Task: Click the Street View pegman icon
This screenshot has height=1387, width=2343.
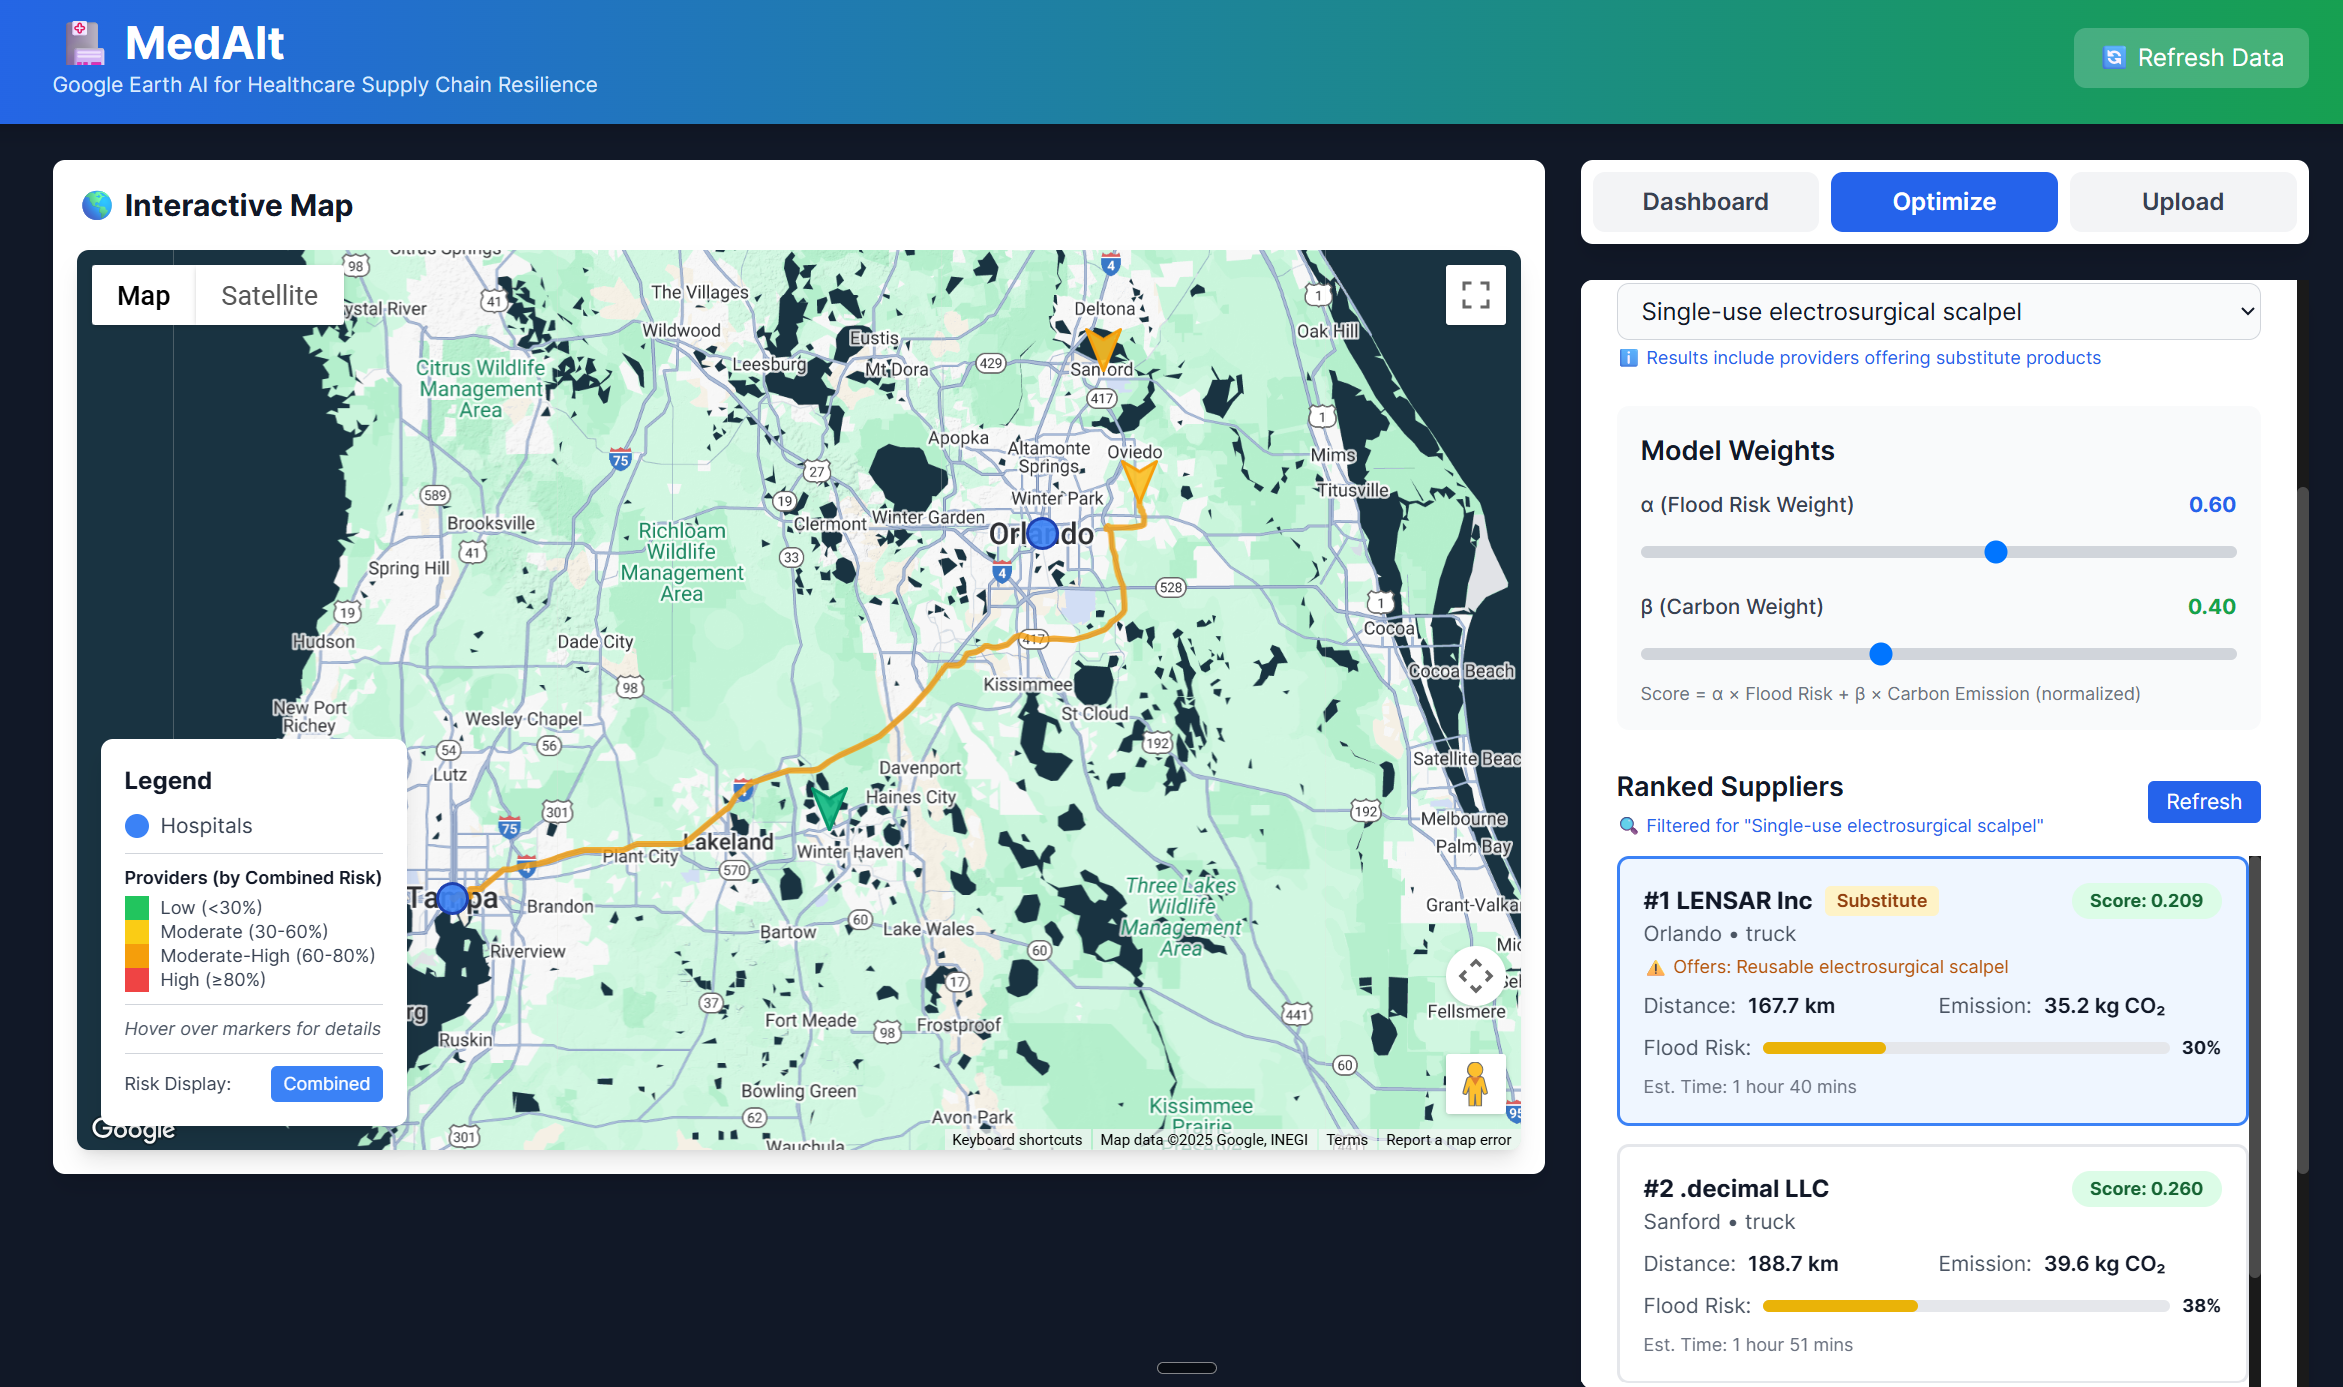Action: pos(1475,1084)
